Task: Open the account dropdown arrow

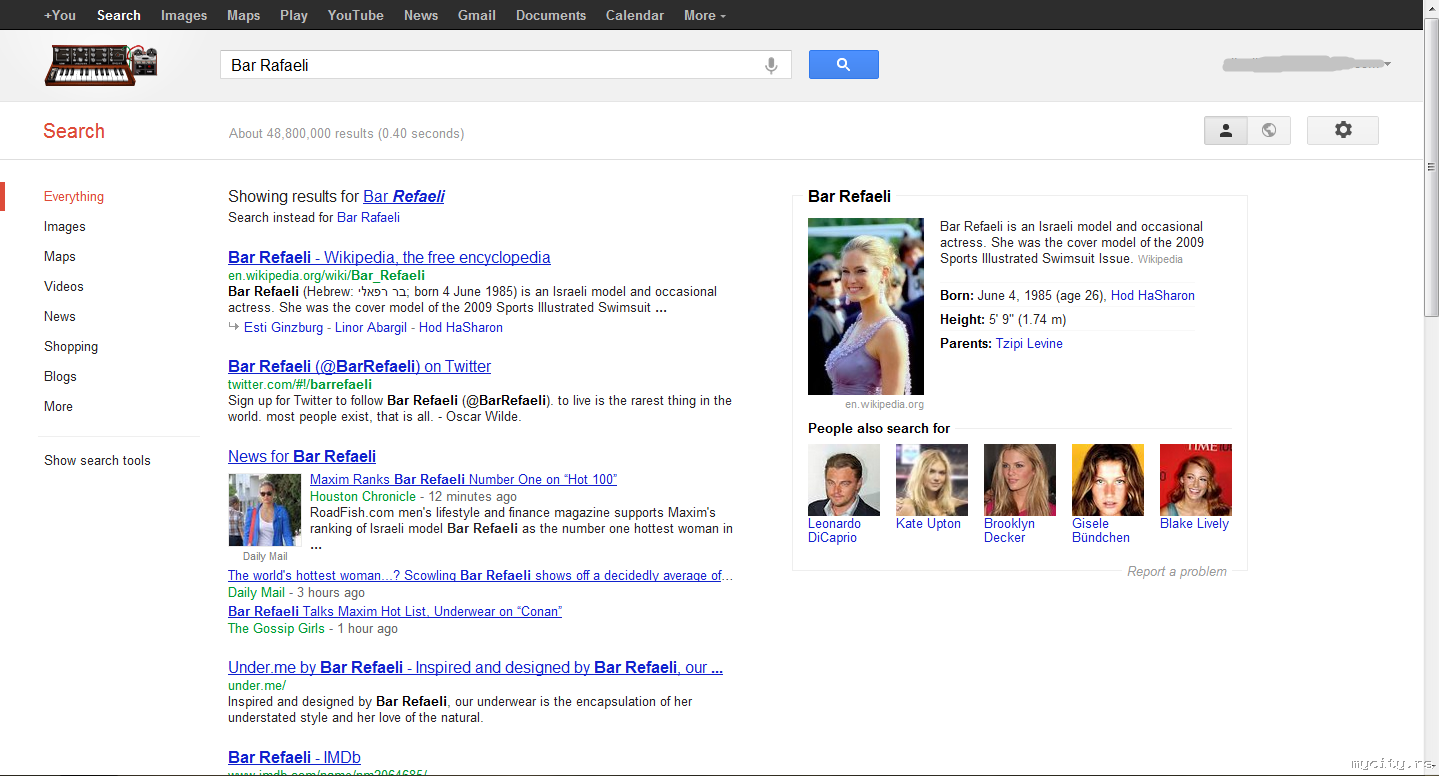Action: pyautogui.click(x=1387, y=64)
